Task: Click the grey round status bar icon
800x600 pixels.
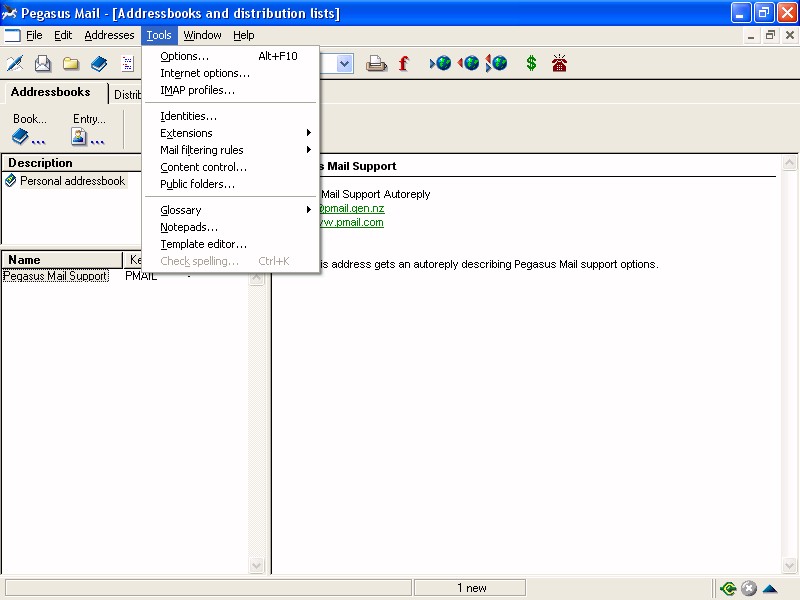Action: point(749,589)
